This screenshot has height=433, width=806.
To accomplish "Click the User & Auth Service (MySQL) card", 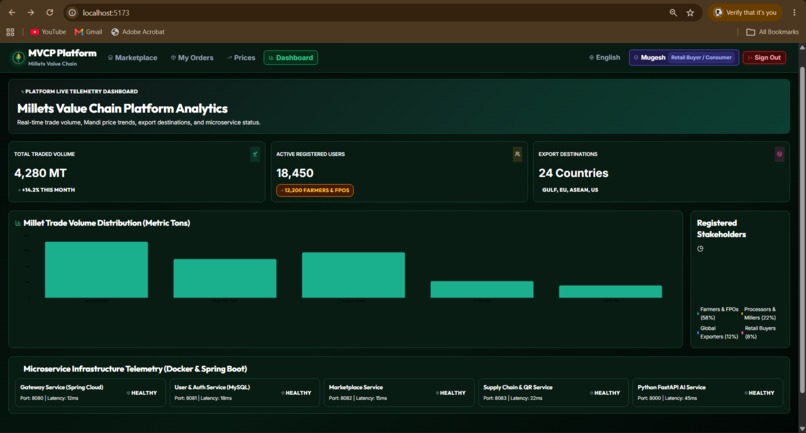I will (244, 392).
